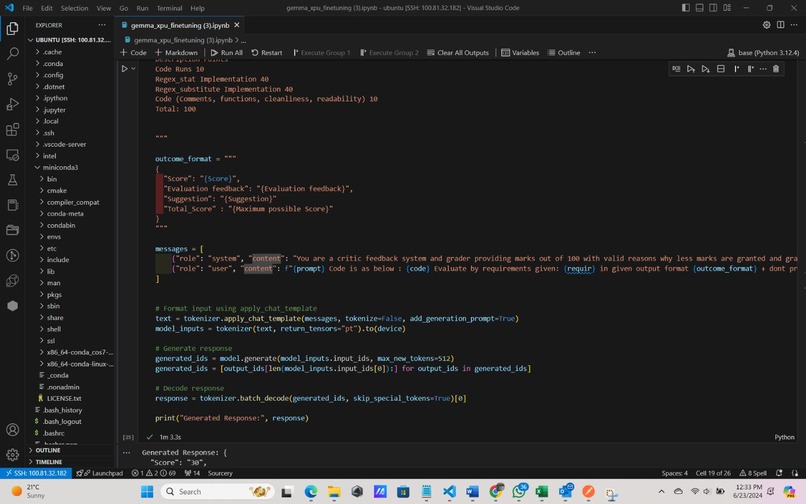Screen dimensions: 806x504
Task: Click Run All in notebook toolbar
Action: (227, 52)
